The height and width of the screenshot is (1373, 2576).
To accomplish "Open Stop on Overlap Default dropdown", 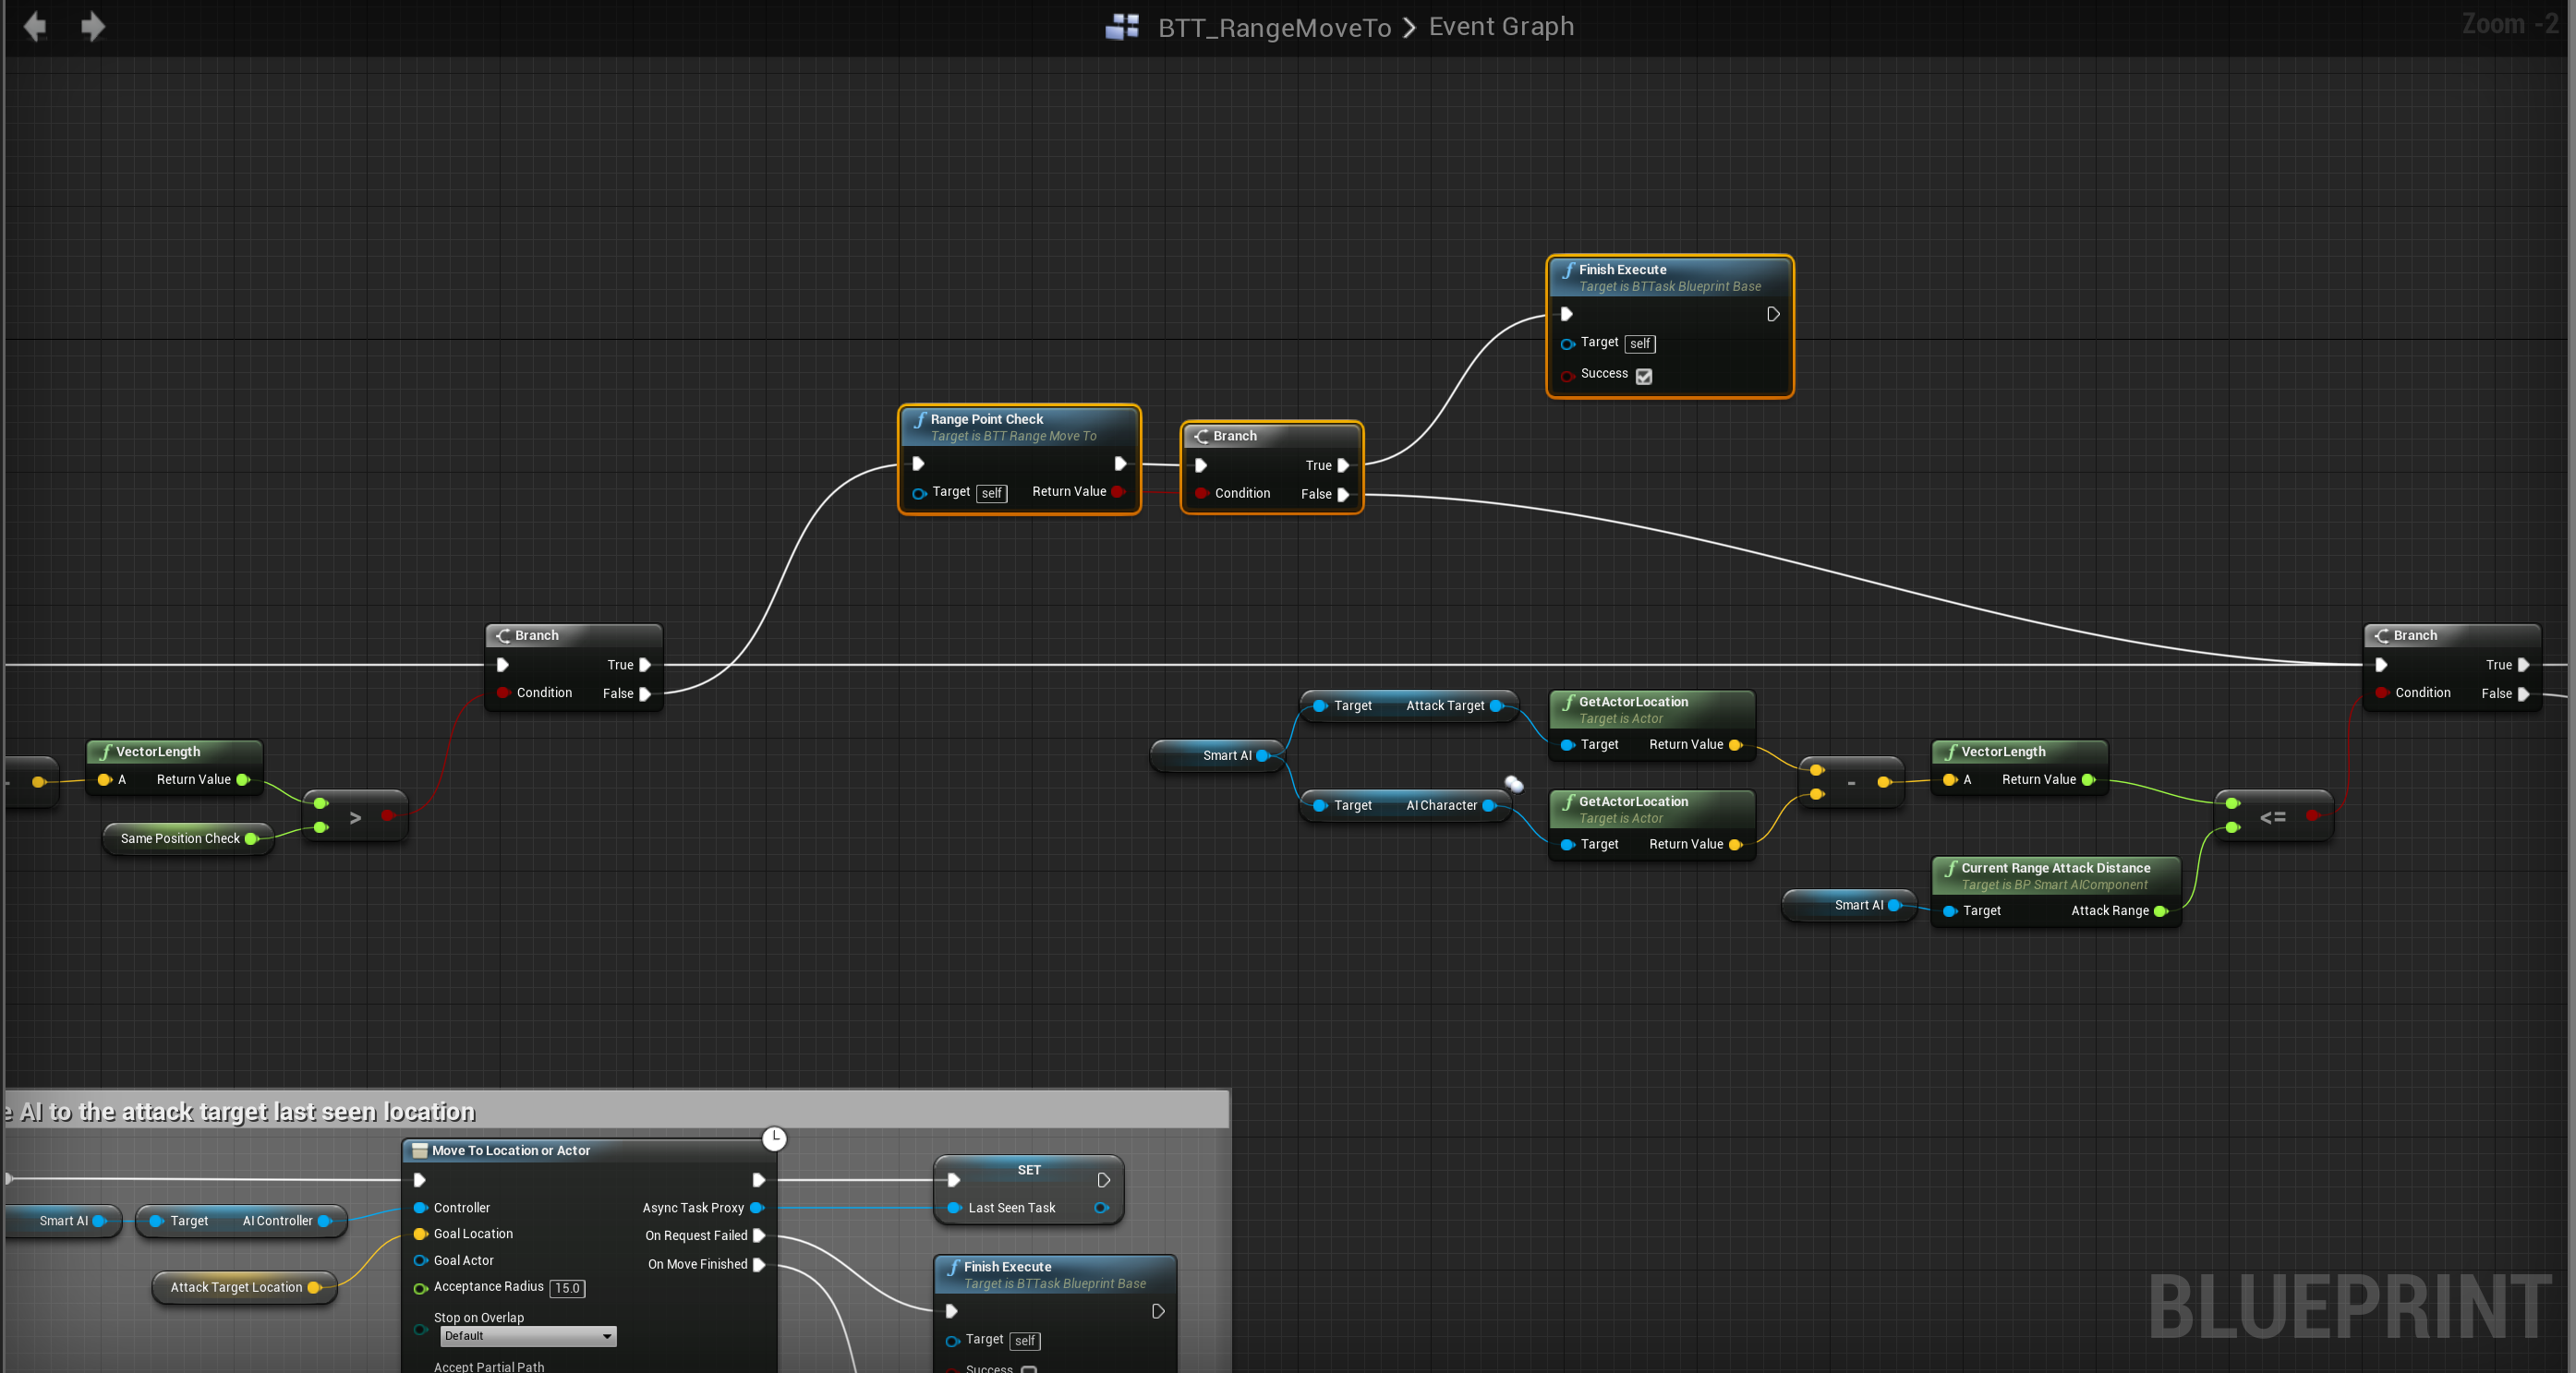I will [x=528, y=1336].
